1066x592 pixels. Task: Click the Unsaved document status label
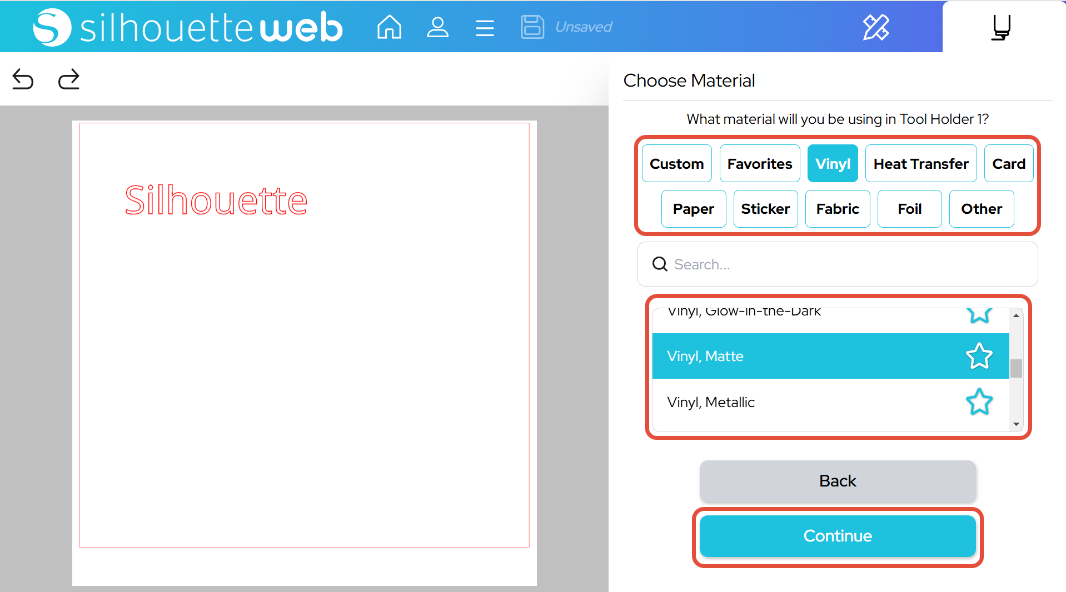(583, 27)
